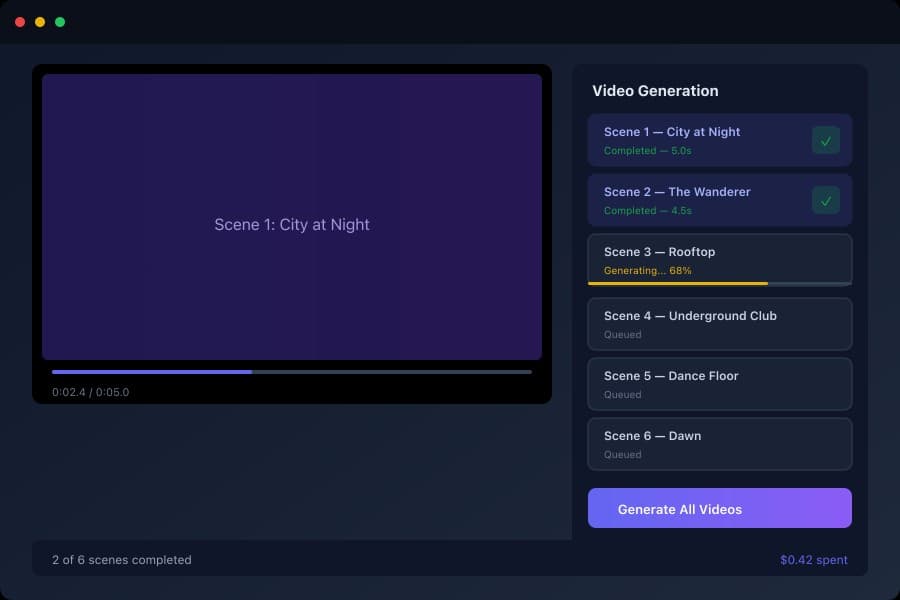Open the $0.42 spent cost details
This screenshot has width=900, height=600.
814,559
